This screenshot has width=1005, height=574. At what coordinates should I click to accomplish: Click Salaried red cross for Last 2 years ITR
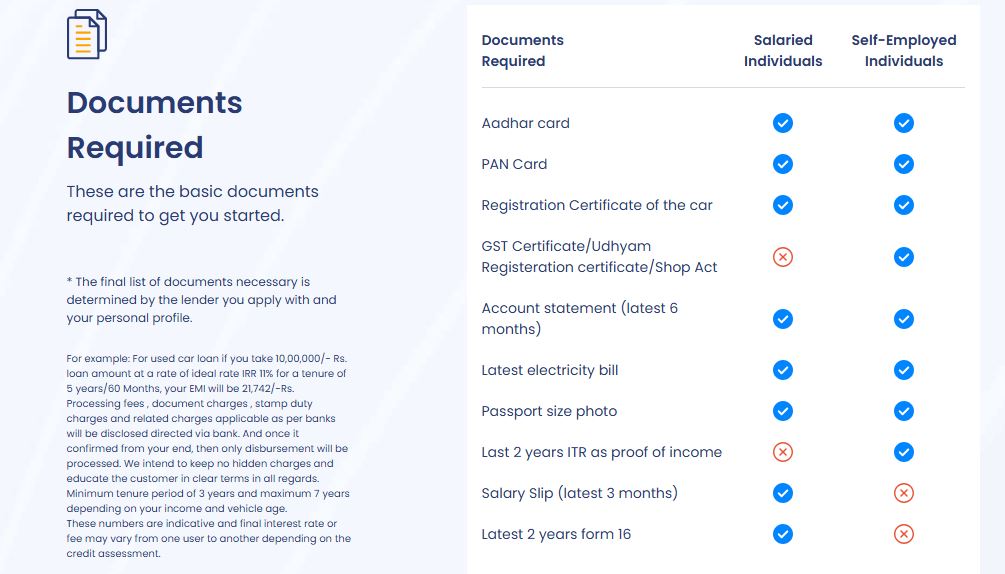(783, 452)
